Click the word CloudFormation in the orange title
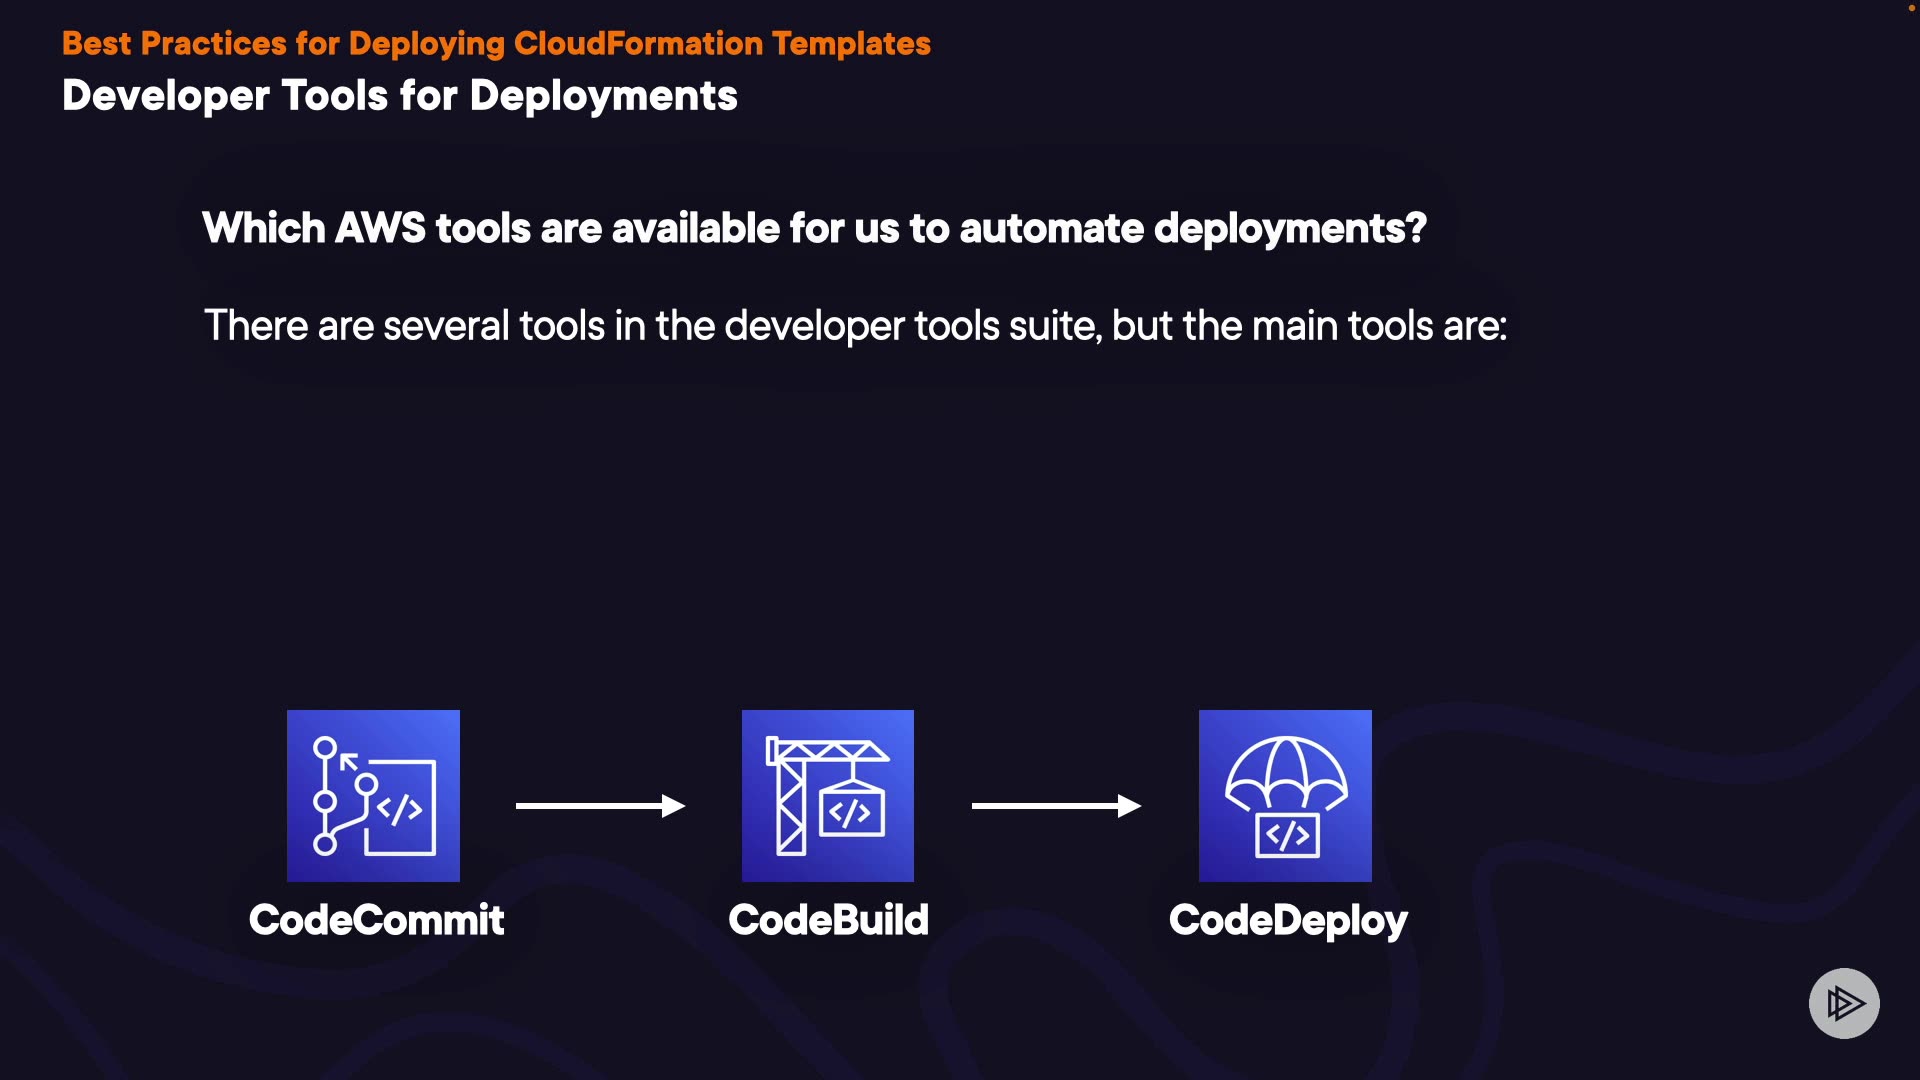This screenshot has width=1920, height=1080. [638, 44]
